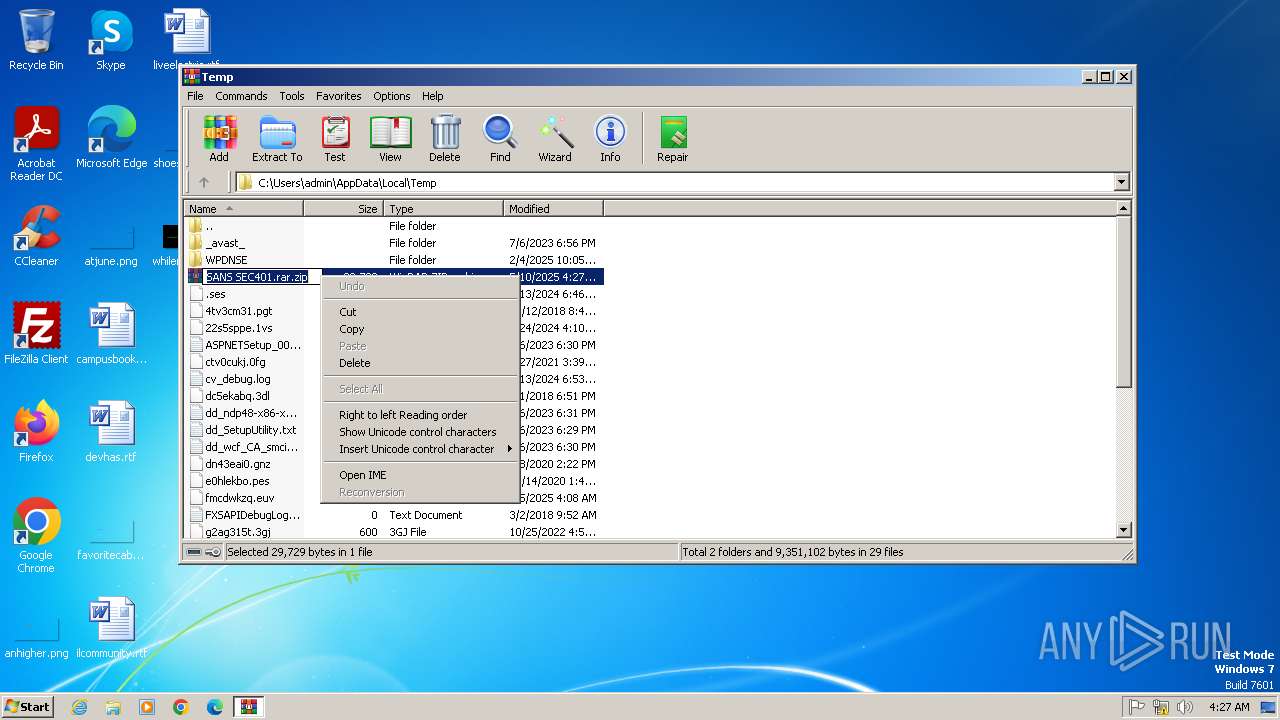Image resolution: width=1280 pixels, height=720 pixels.
Task: Choose Copy from context menu
Action: [420, 329]
